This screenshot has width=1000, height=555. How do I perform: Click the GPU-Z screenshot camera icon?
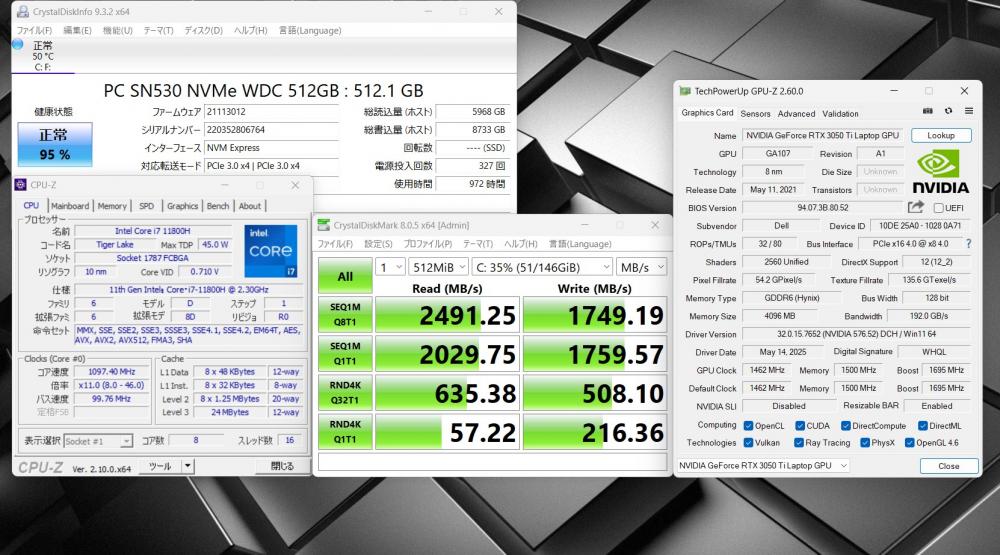point(928,111)
